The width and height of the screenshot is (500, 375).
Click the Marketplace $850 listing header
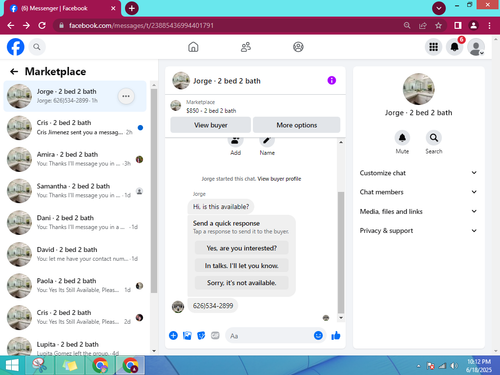point(255,106)
